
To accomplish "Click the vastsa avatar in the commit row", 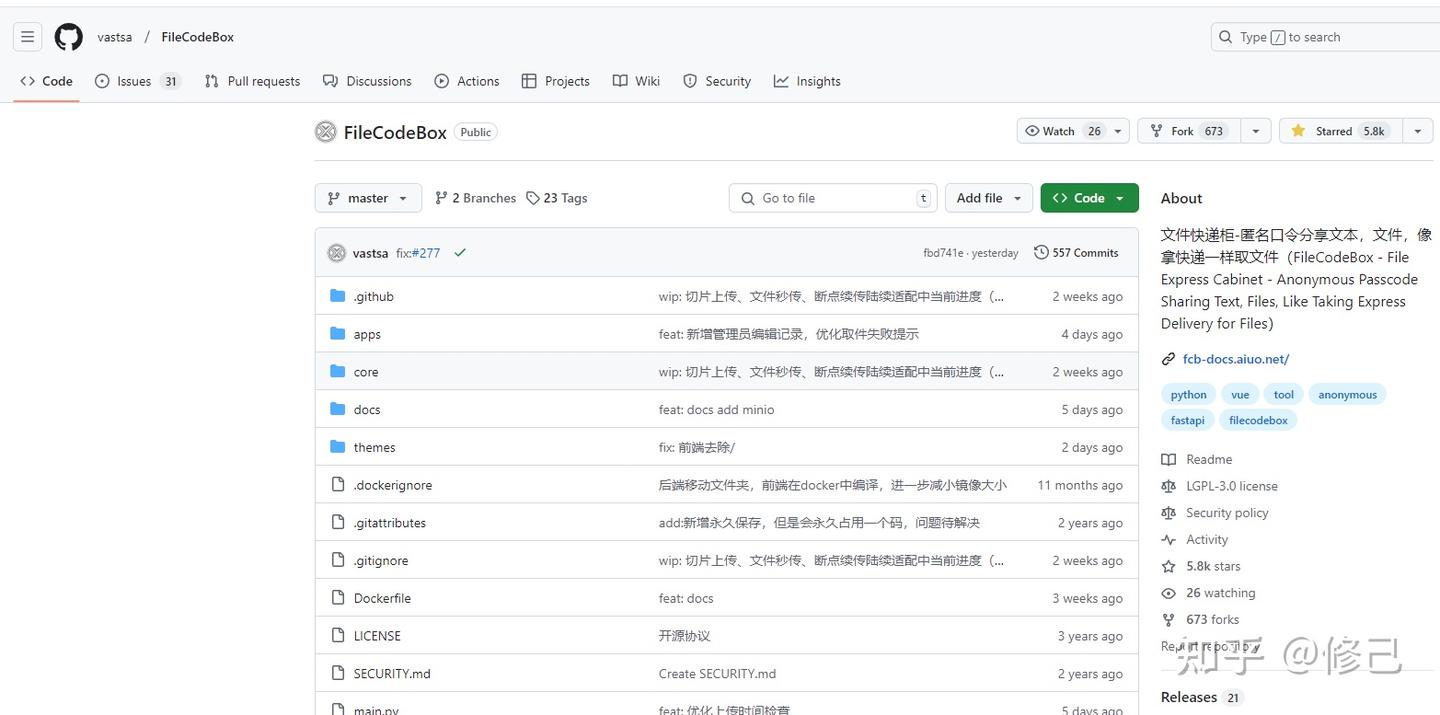I will (337, 253).
